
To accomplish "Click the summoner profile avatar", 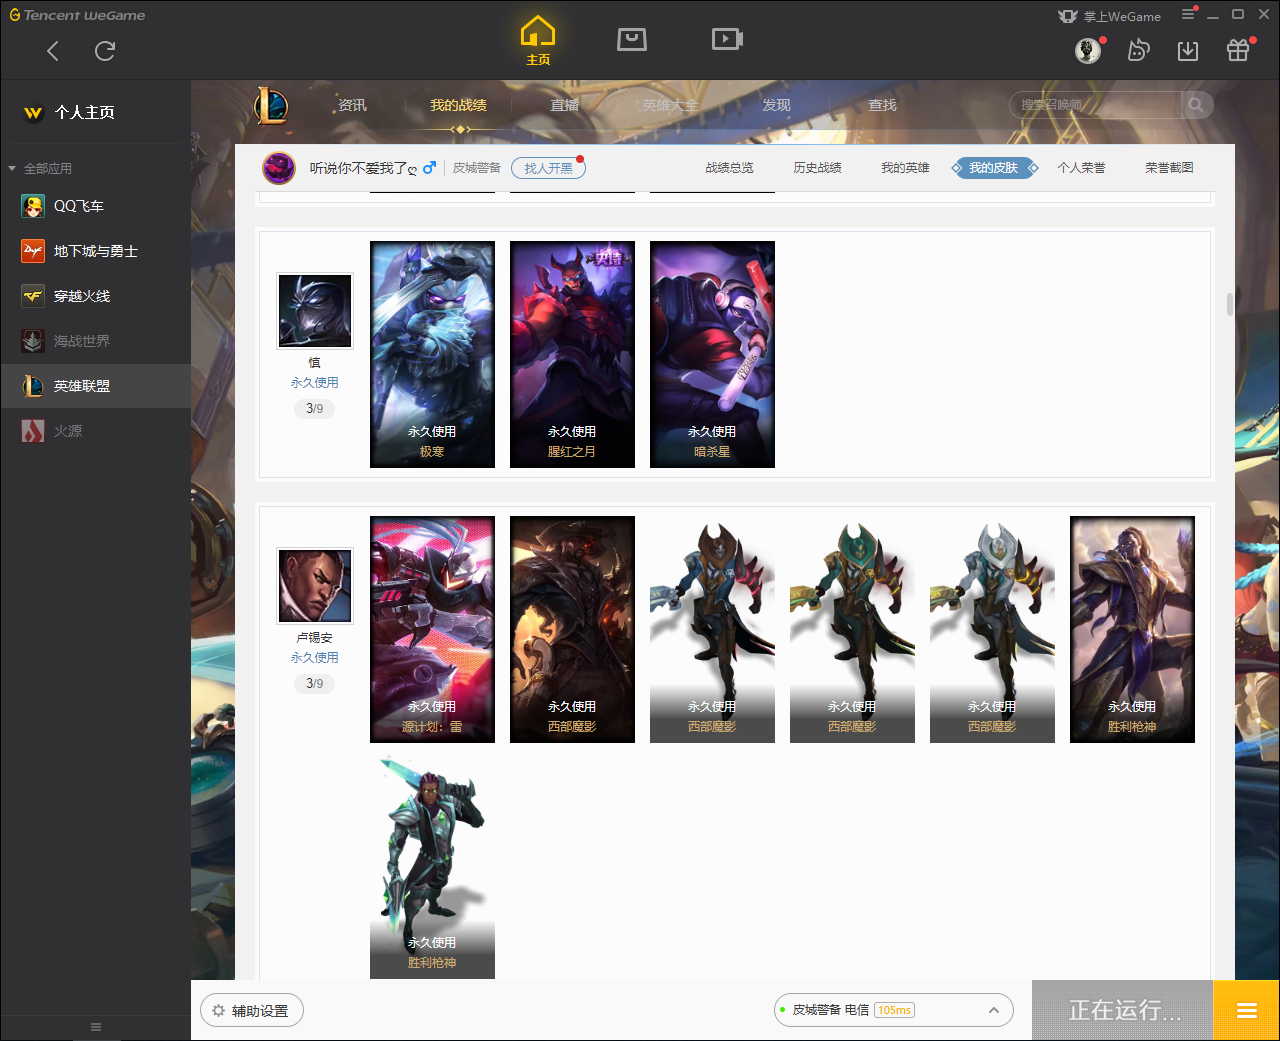I will 279,168.
